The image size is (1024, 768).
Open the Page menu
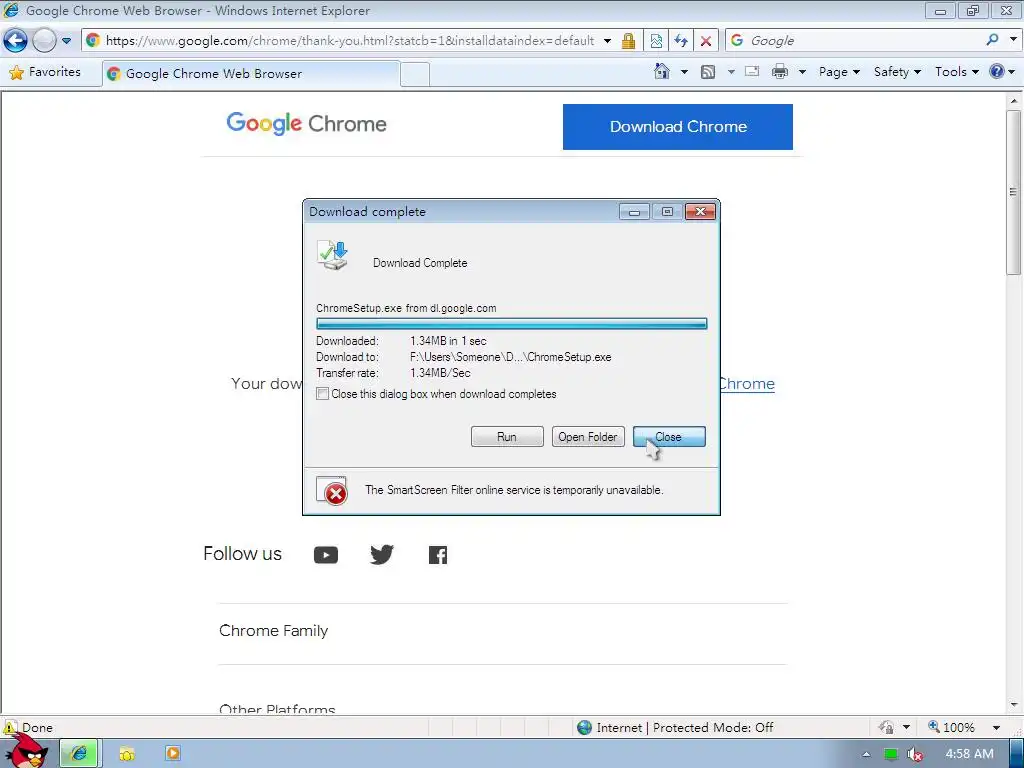click(839, 72)
